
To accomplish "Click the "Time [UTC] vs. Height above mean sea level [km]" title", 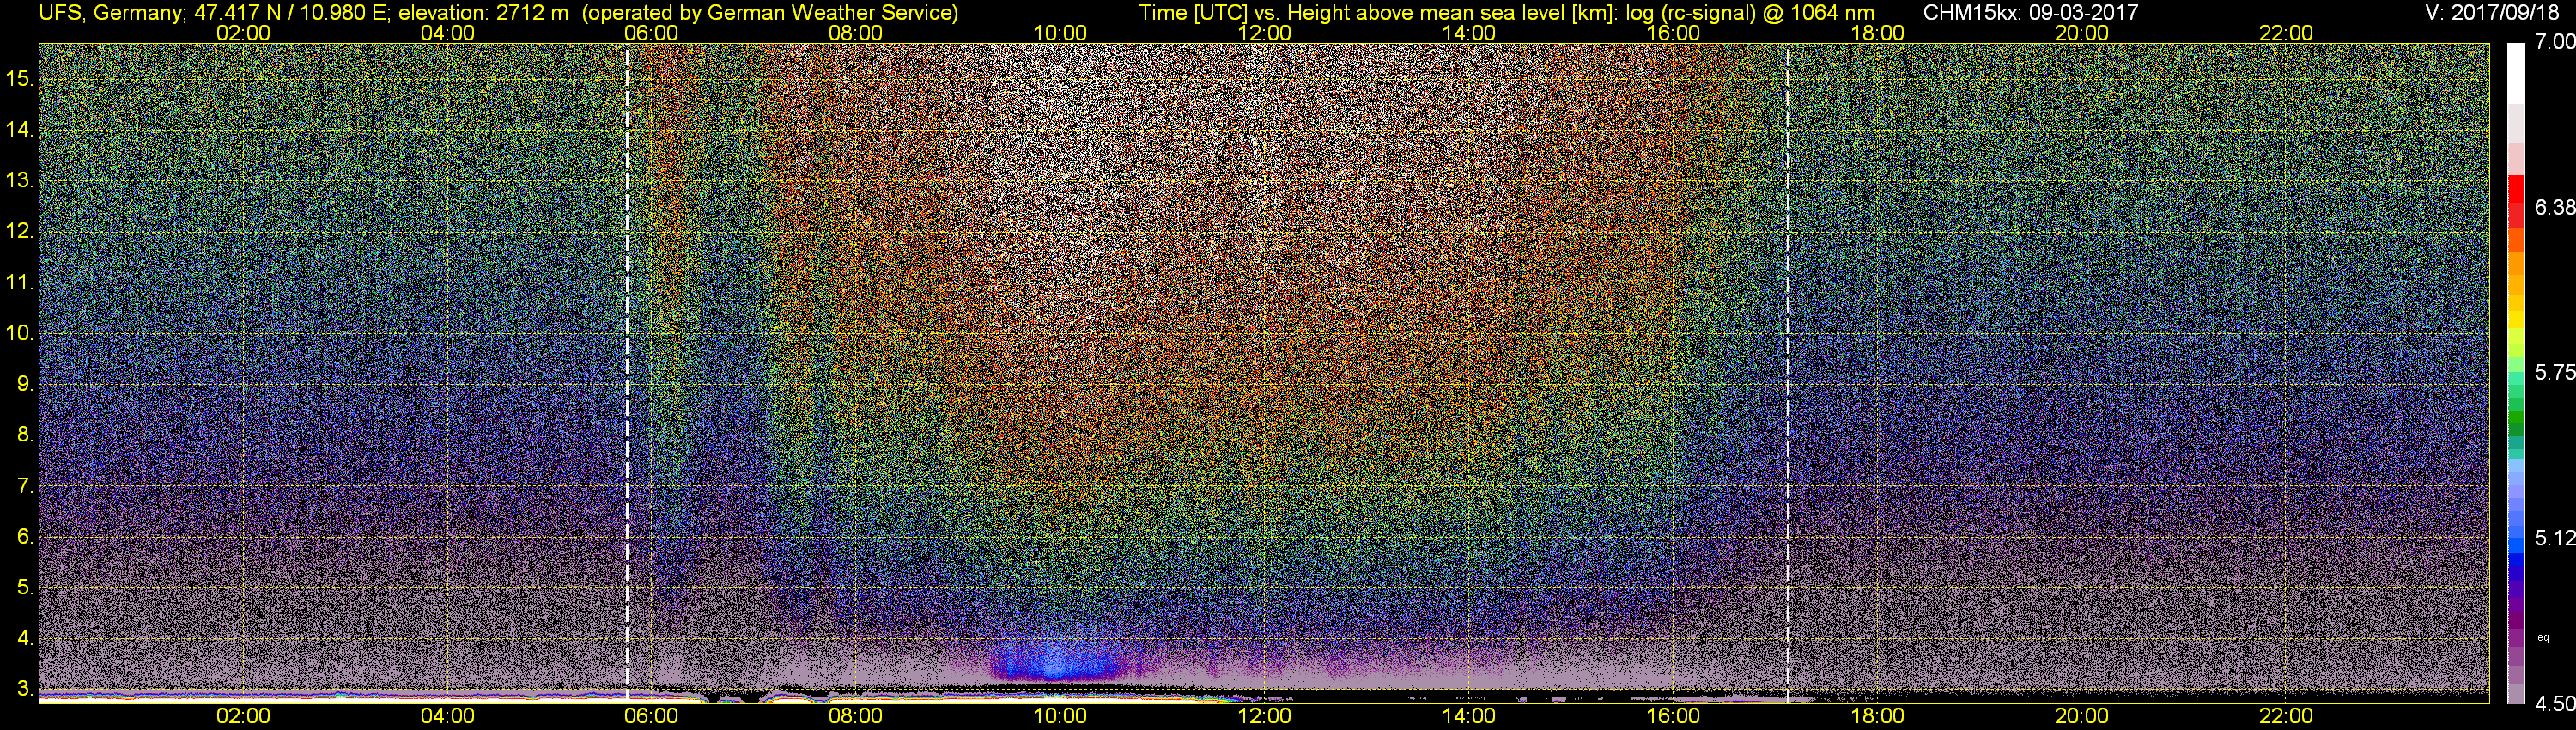I will click(x=1377, y=13).
